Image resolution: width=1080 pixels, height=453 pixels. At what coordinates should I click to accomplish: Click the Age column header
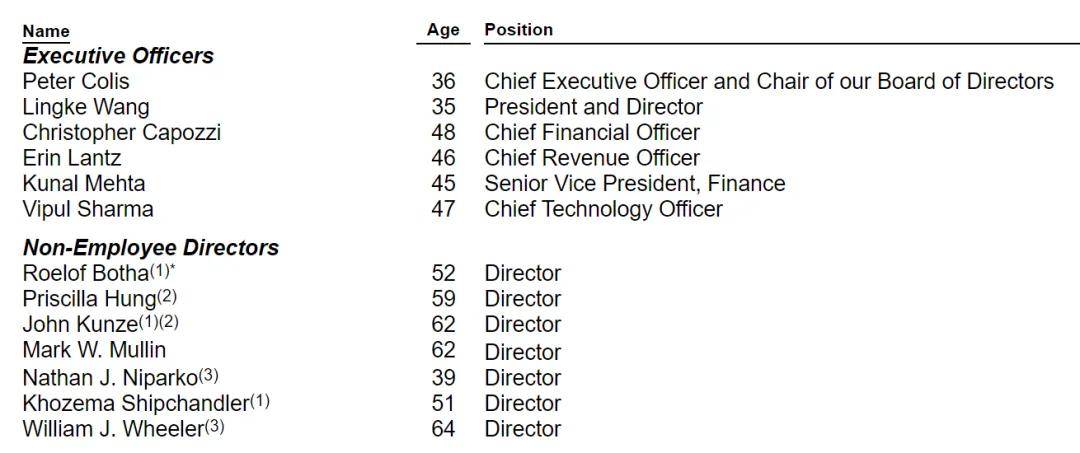443,30
